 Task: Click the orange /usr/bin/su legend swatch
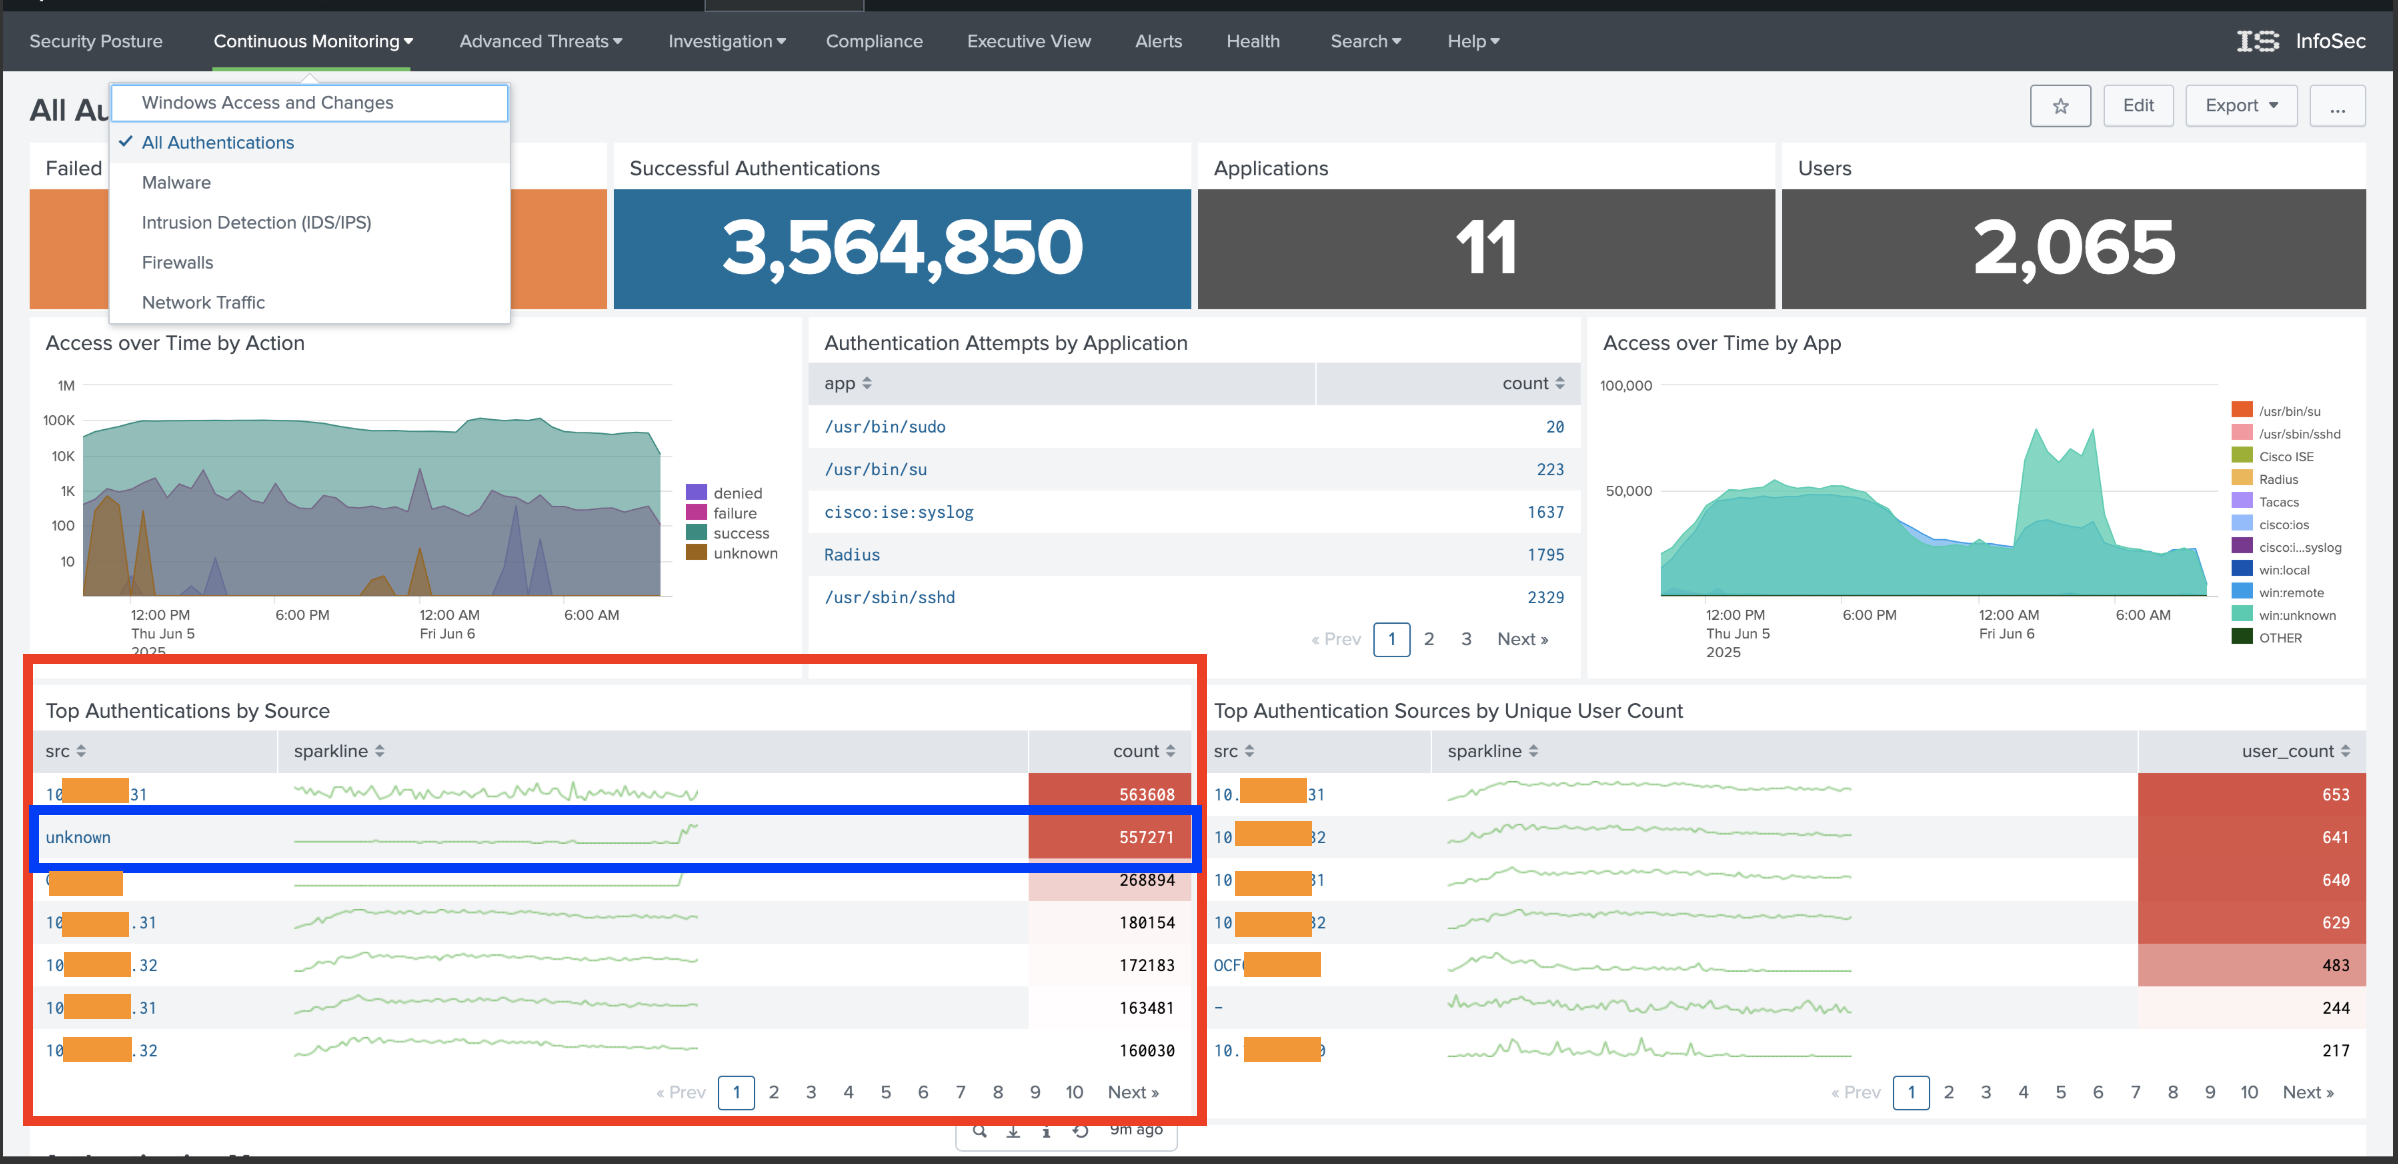click(x=2242, y=410)
